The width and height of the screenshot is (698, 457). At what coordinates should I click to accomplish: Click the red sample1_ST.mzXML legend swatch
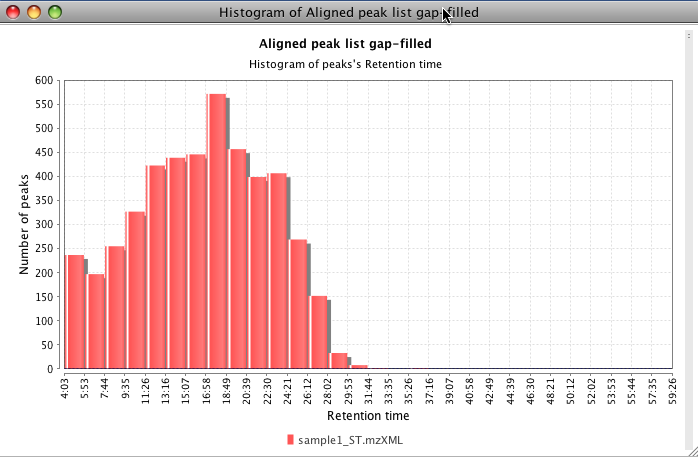point(290,440)
